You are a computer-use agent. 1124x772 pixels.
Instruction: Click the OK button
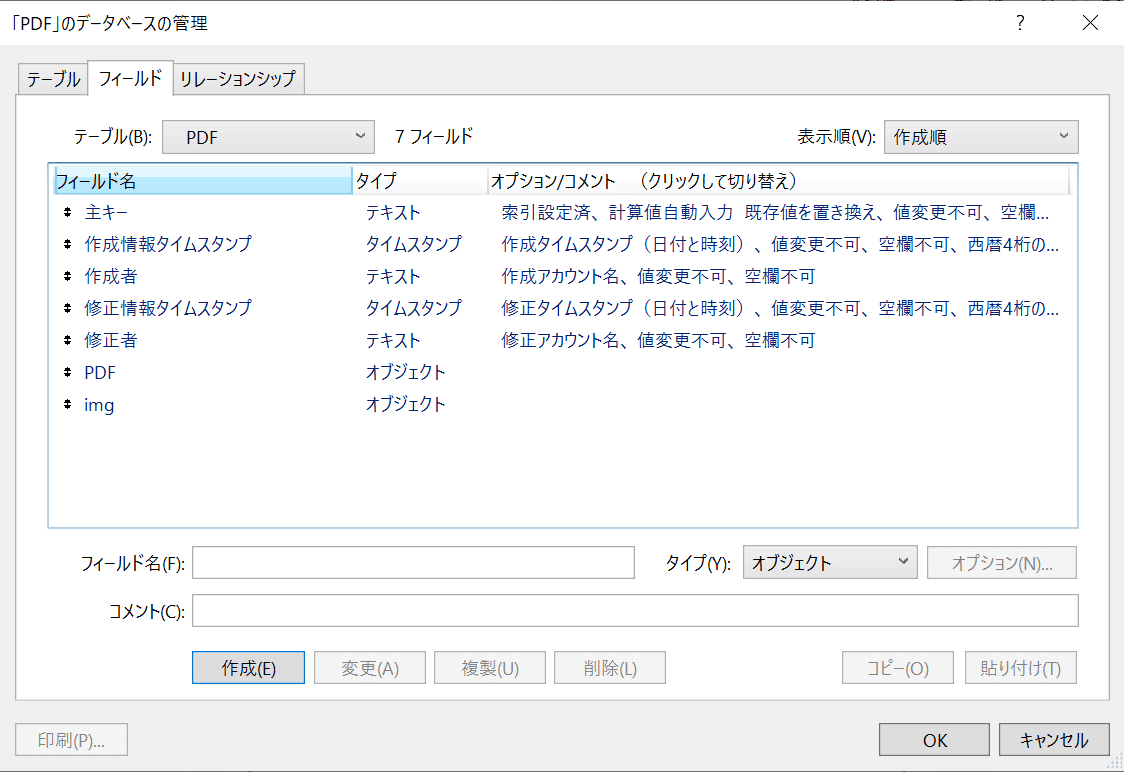point(934,740)
